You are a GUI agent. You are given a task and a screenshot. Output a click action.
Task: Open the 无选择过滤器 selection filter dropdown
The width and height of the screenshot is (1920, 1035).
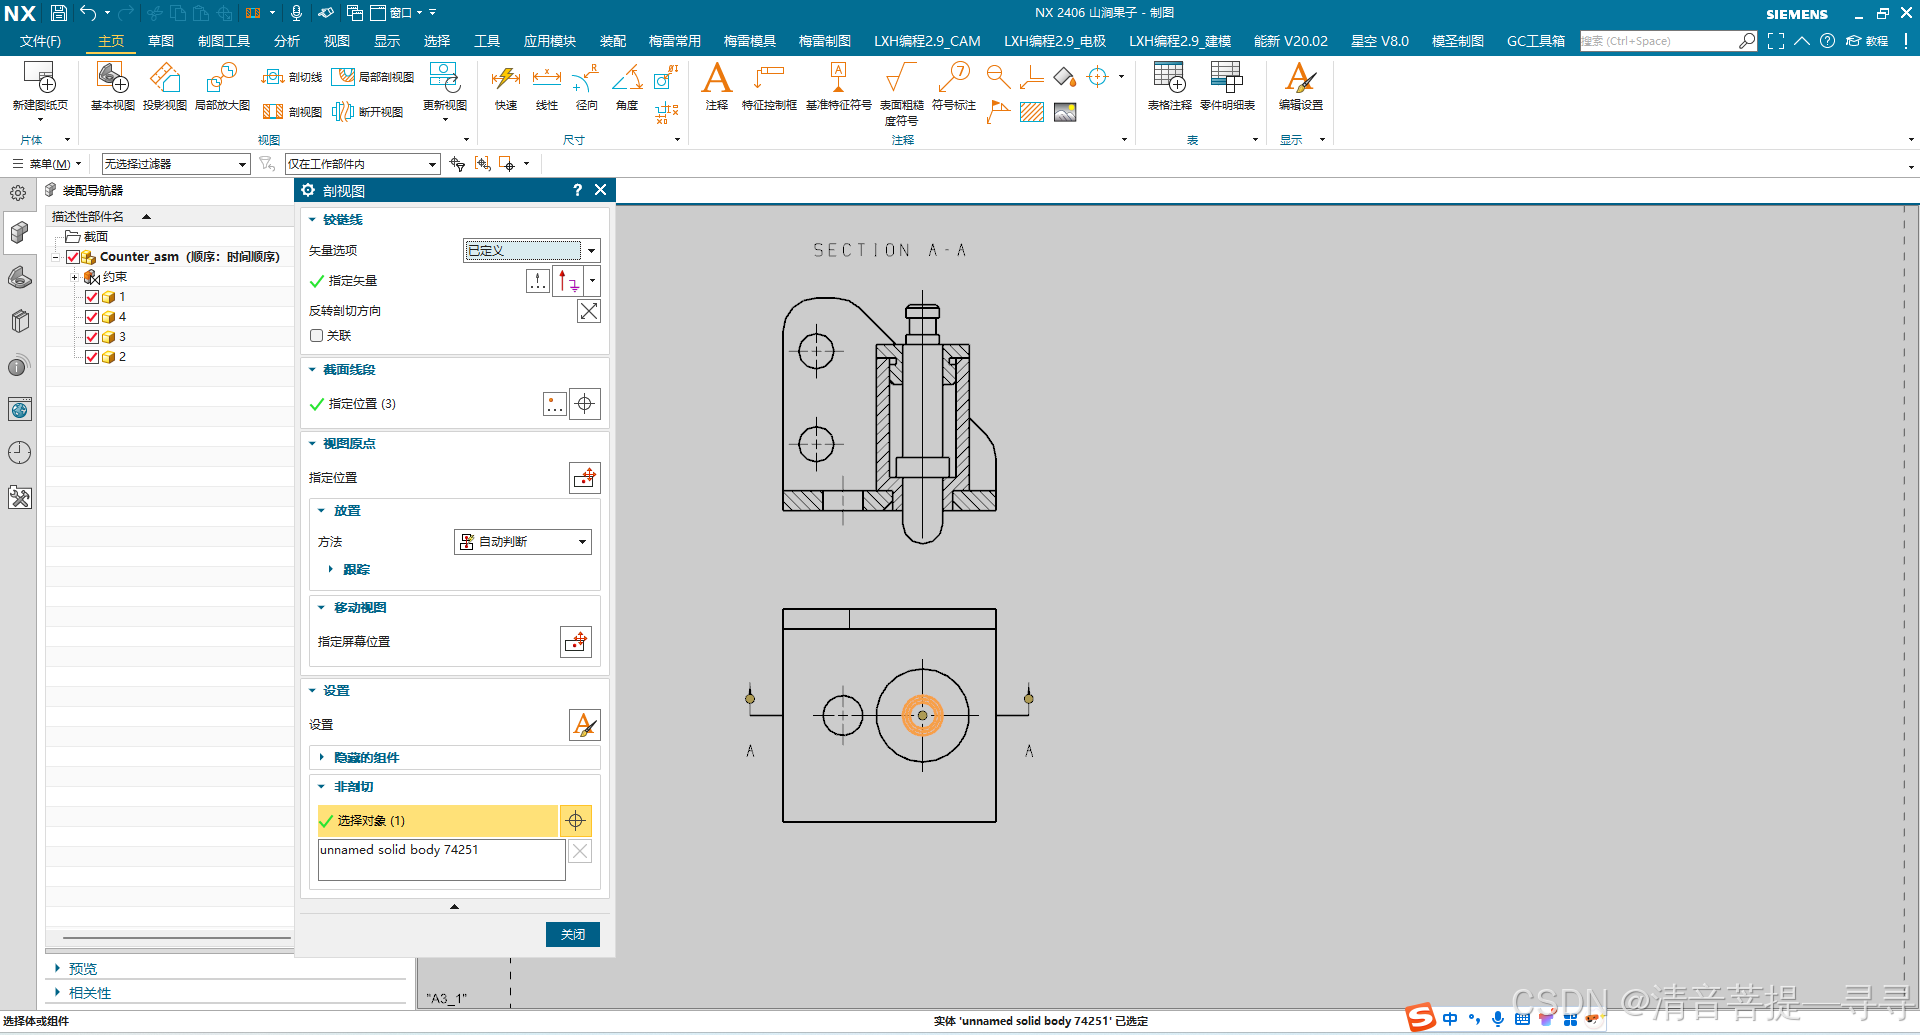(176, 164)
